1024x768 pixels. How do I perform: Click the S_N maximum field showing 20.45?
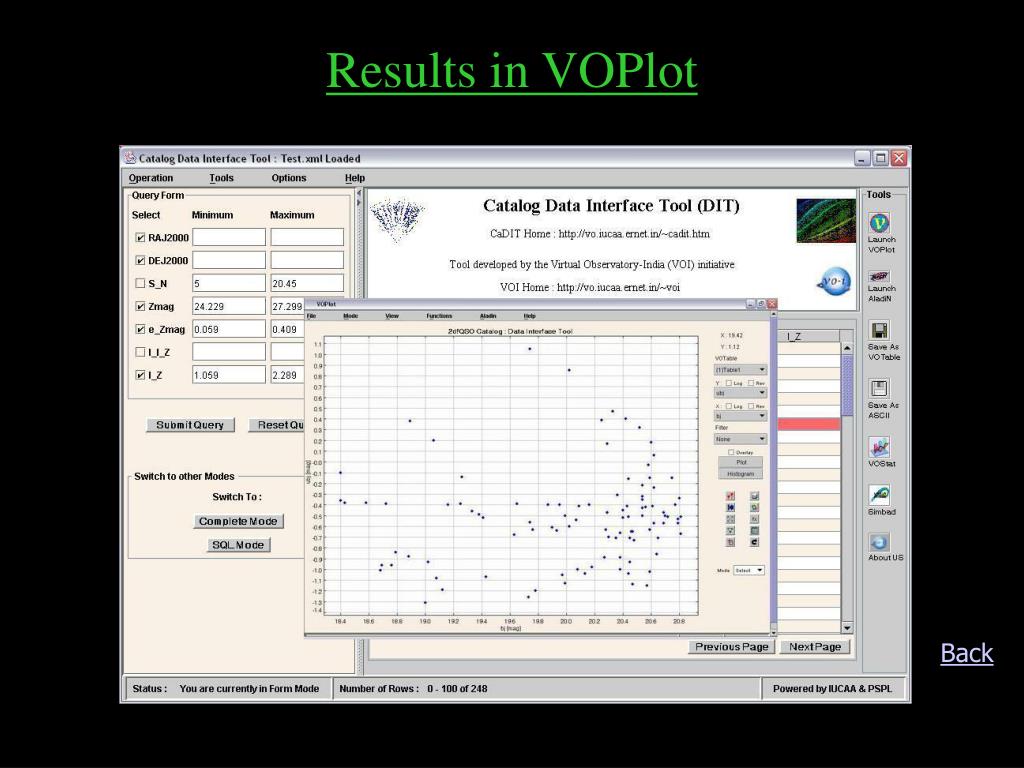pos(307,283)
